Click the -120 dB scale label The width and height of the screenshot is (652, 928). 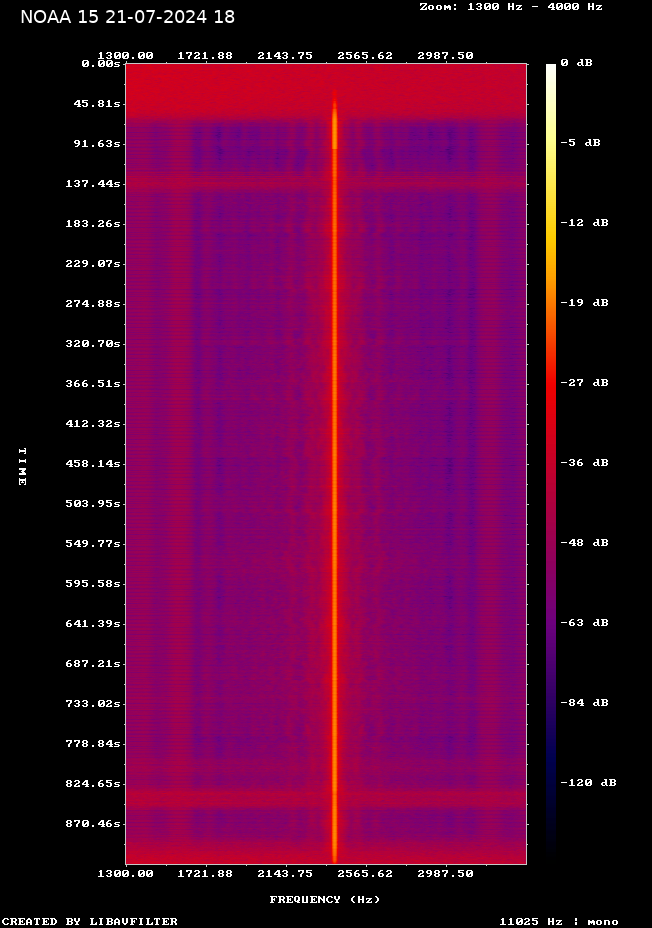click(x=587, y=783)
